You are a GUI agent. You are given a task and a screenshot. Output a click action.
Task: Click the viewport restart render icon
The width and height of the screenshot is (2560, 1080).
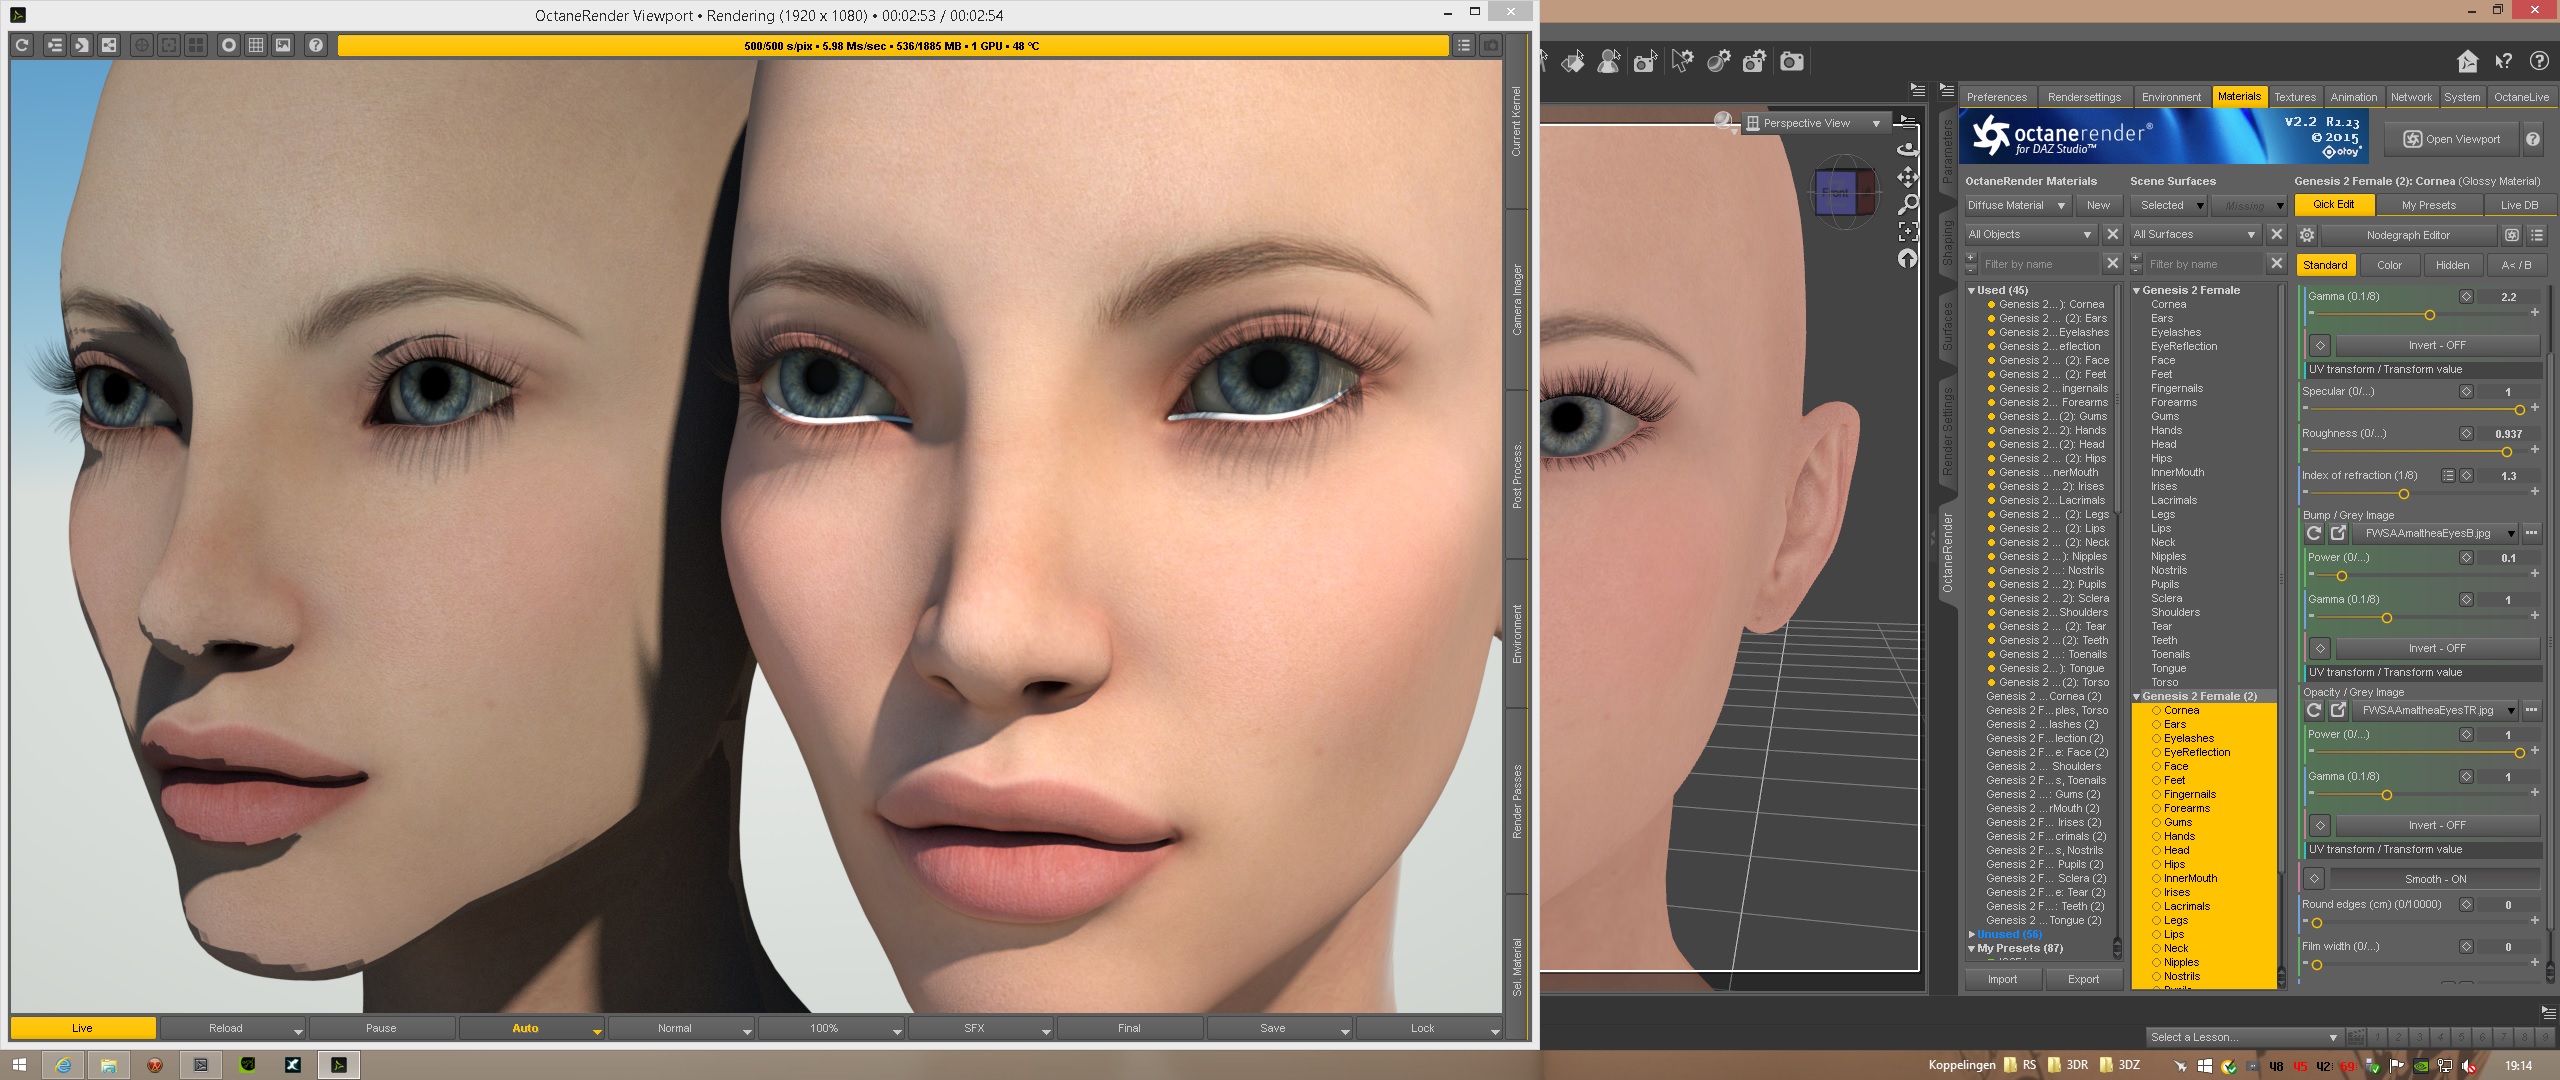[x=22, y=45]
